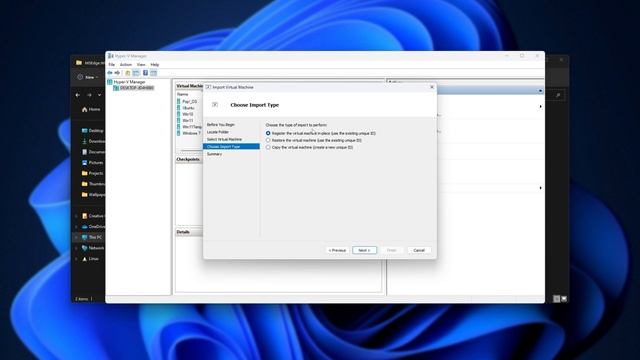Open the File menu in Hyper-V Manager

111,64
